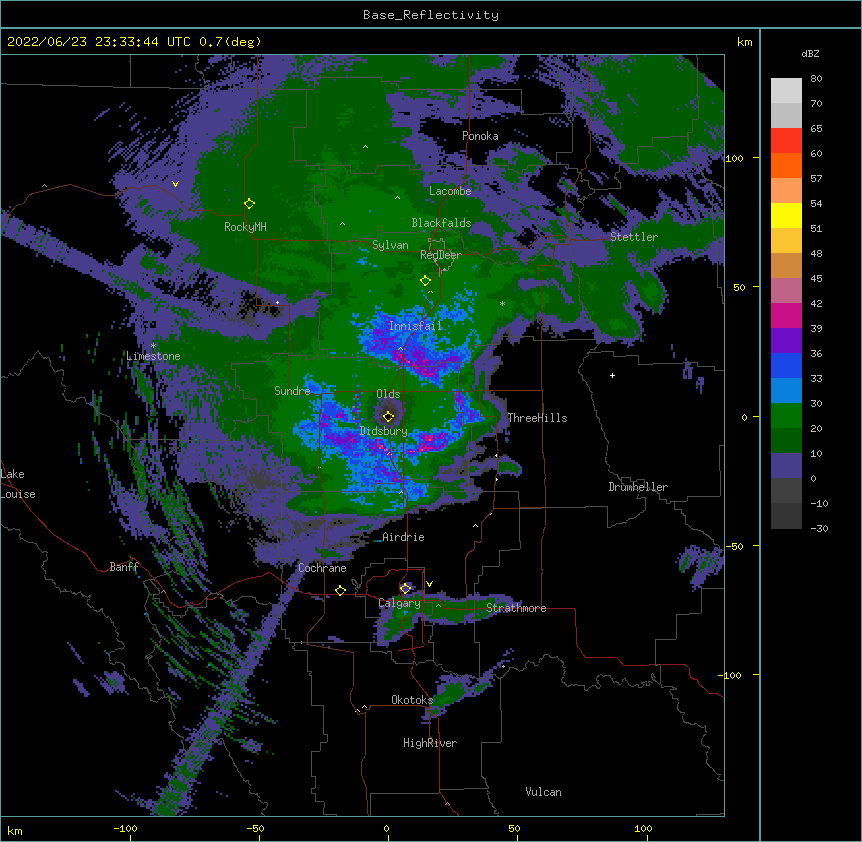This screenshot has height=842, width=862.
Task: Pick the orange 57–60 dBZ legend swatch
Action: pyautogui.click(x=786, y=165)
